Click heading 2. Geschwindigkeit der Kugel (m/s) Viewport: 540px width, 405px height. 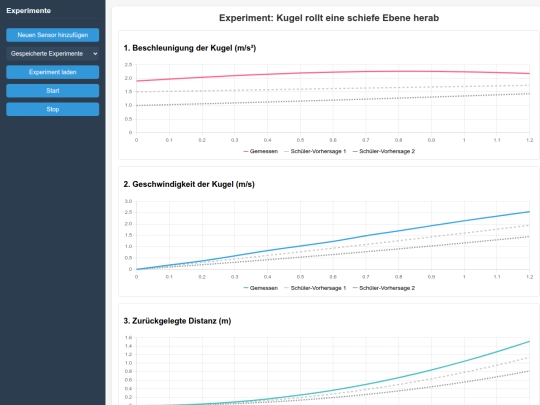point(189,184)
